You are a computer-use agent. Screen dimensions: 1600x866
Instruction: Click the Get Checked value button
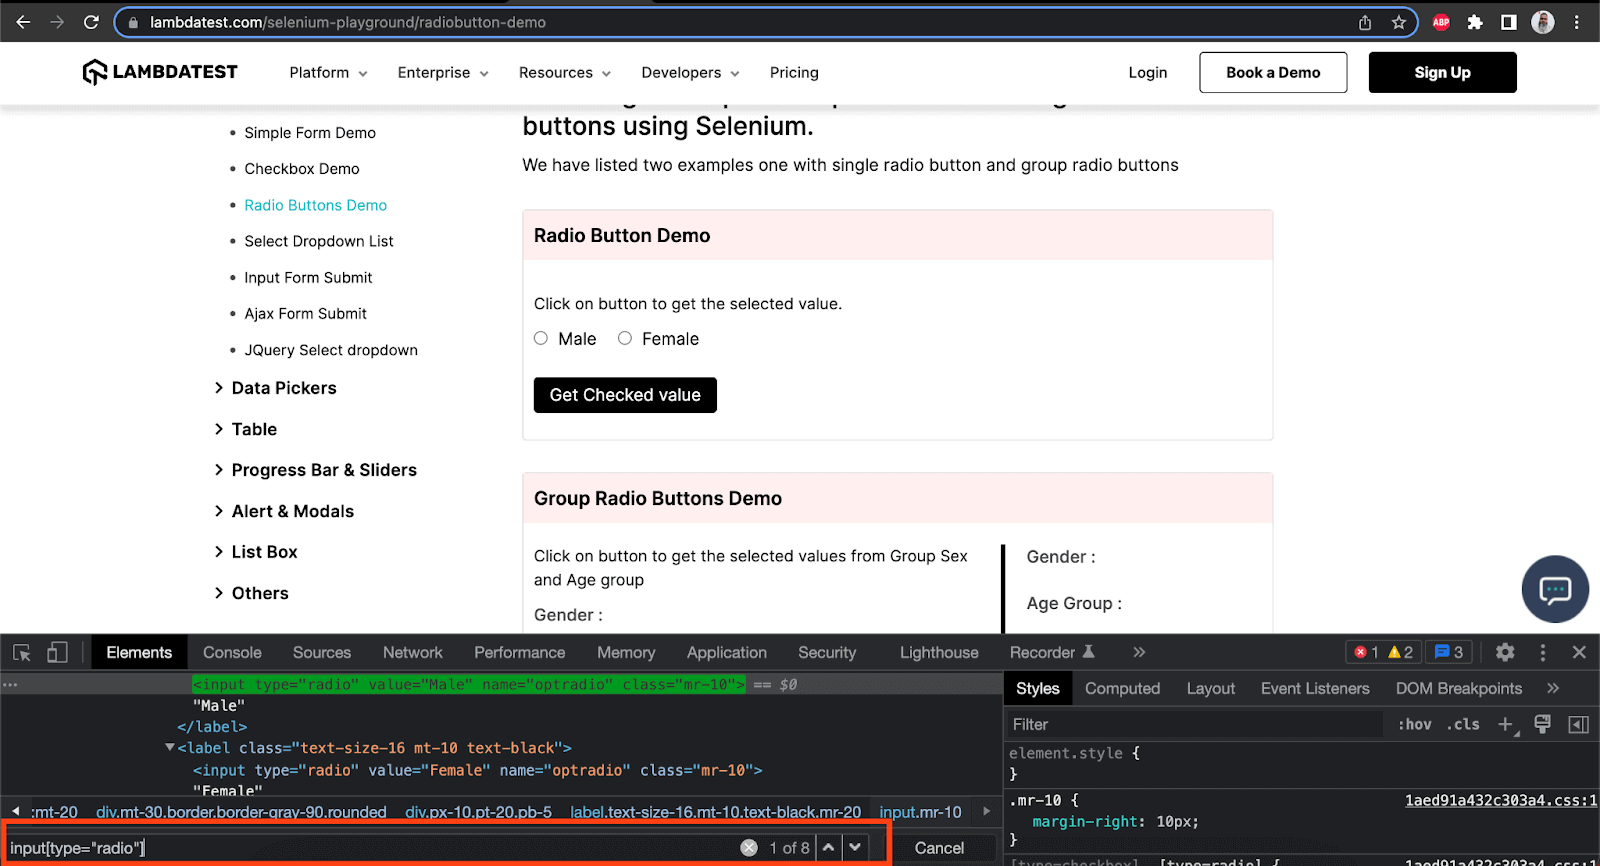pyautogui.click(x=625, y=395)
